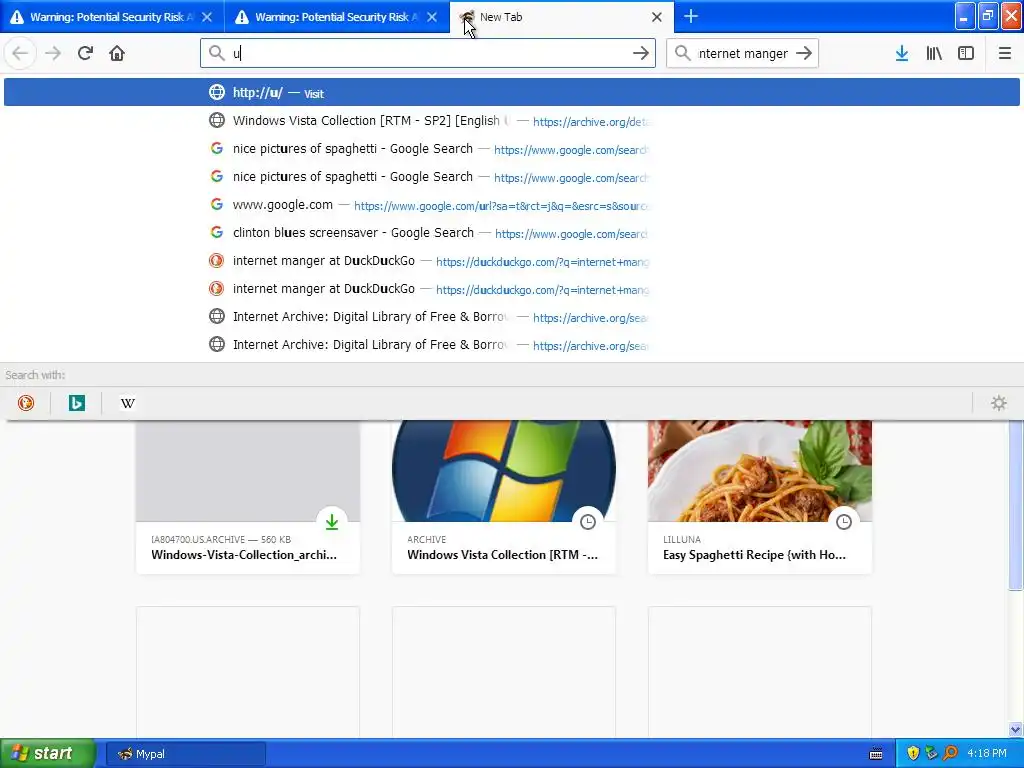Click the internet manger search box
The height and width of the screenshot is (768, 1024).
743,53
